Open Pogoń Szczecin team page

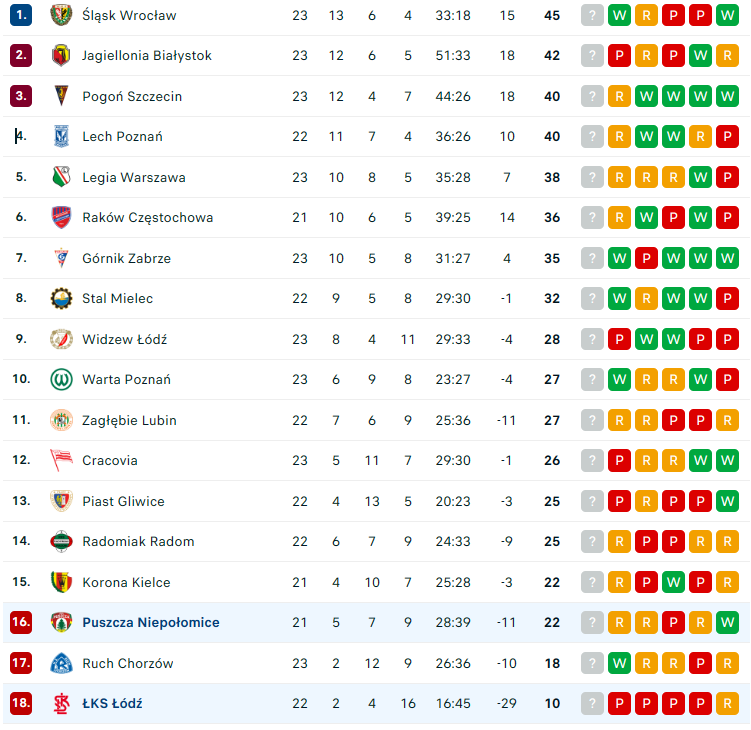[132, 96]
